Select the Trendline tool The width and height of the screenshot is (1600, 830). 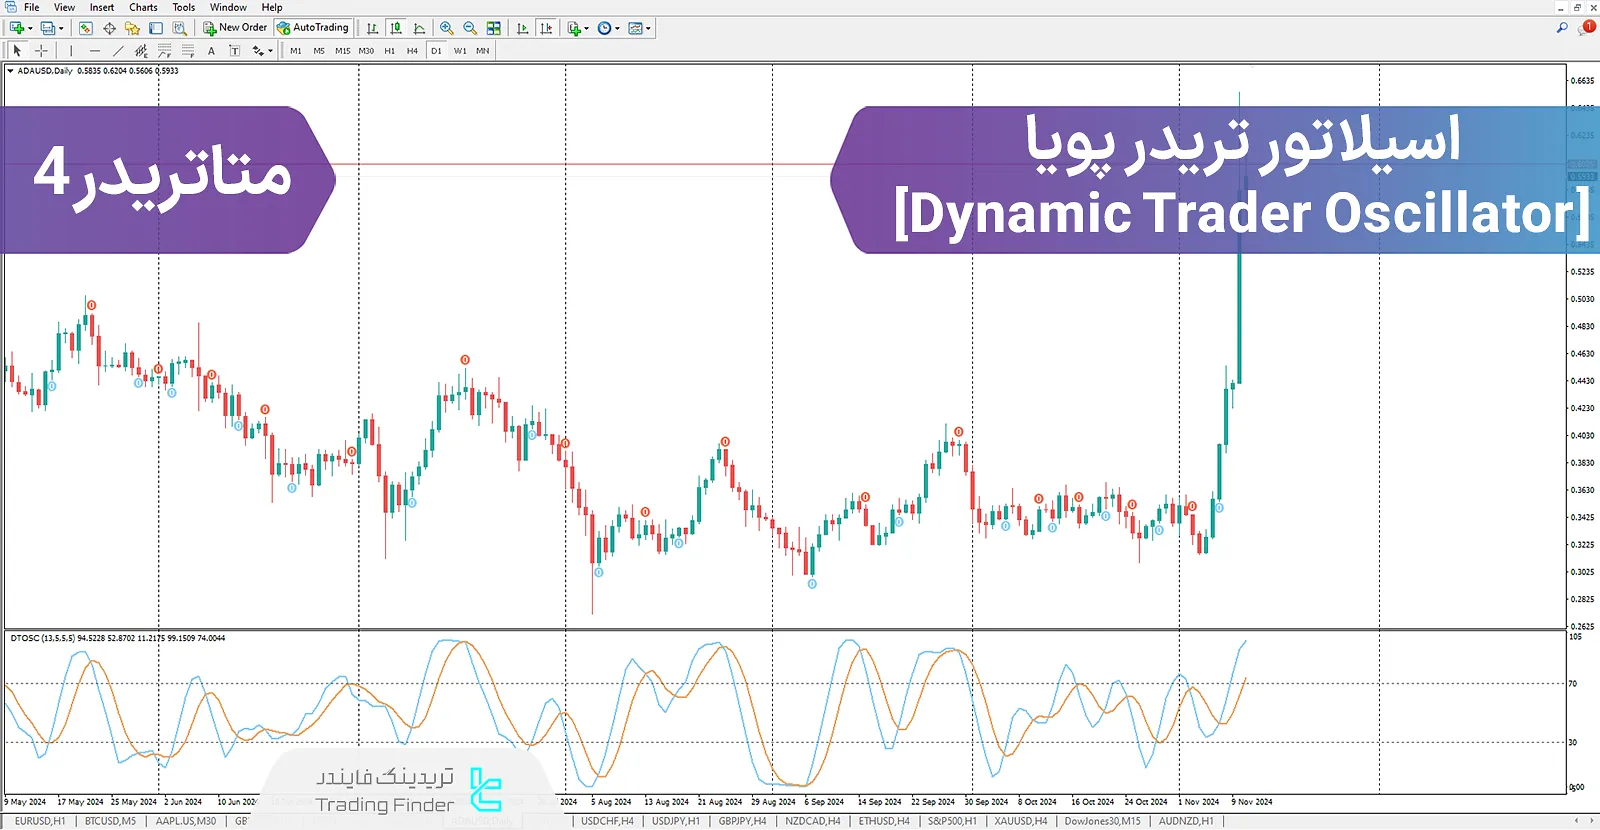click(x=118, y=50)
